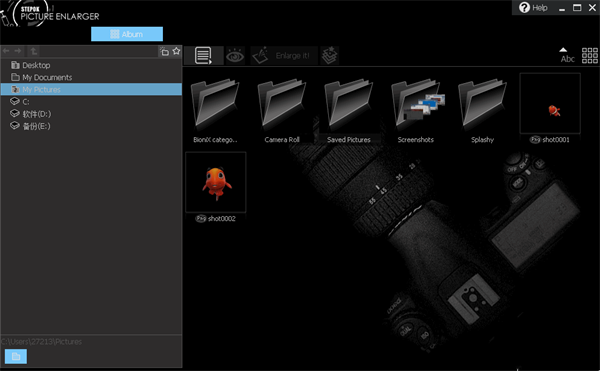Click the blue folder button at bottom-left
The width and height of the screenshot is (600, 371).
[16, 356]
